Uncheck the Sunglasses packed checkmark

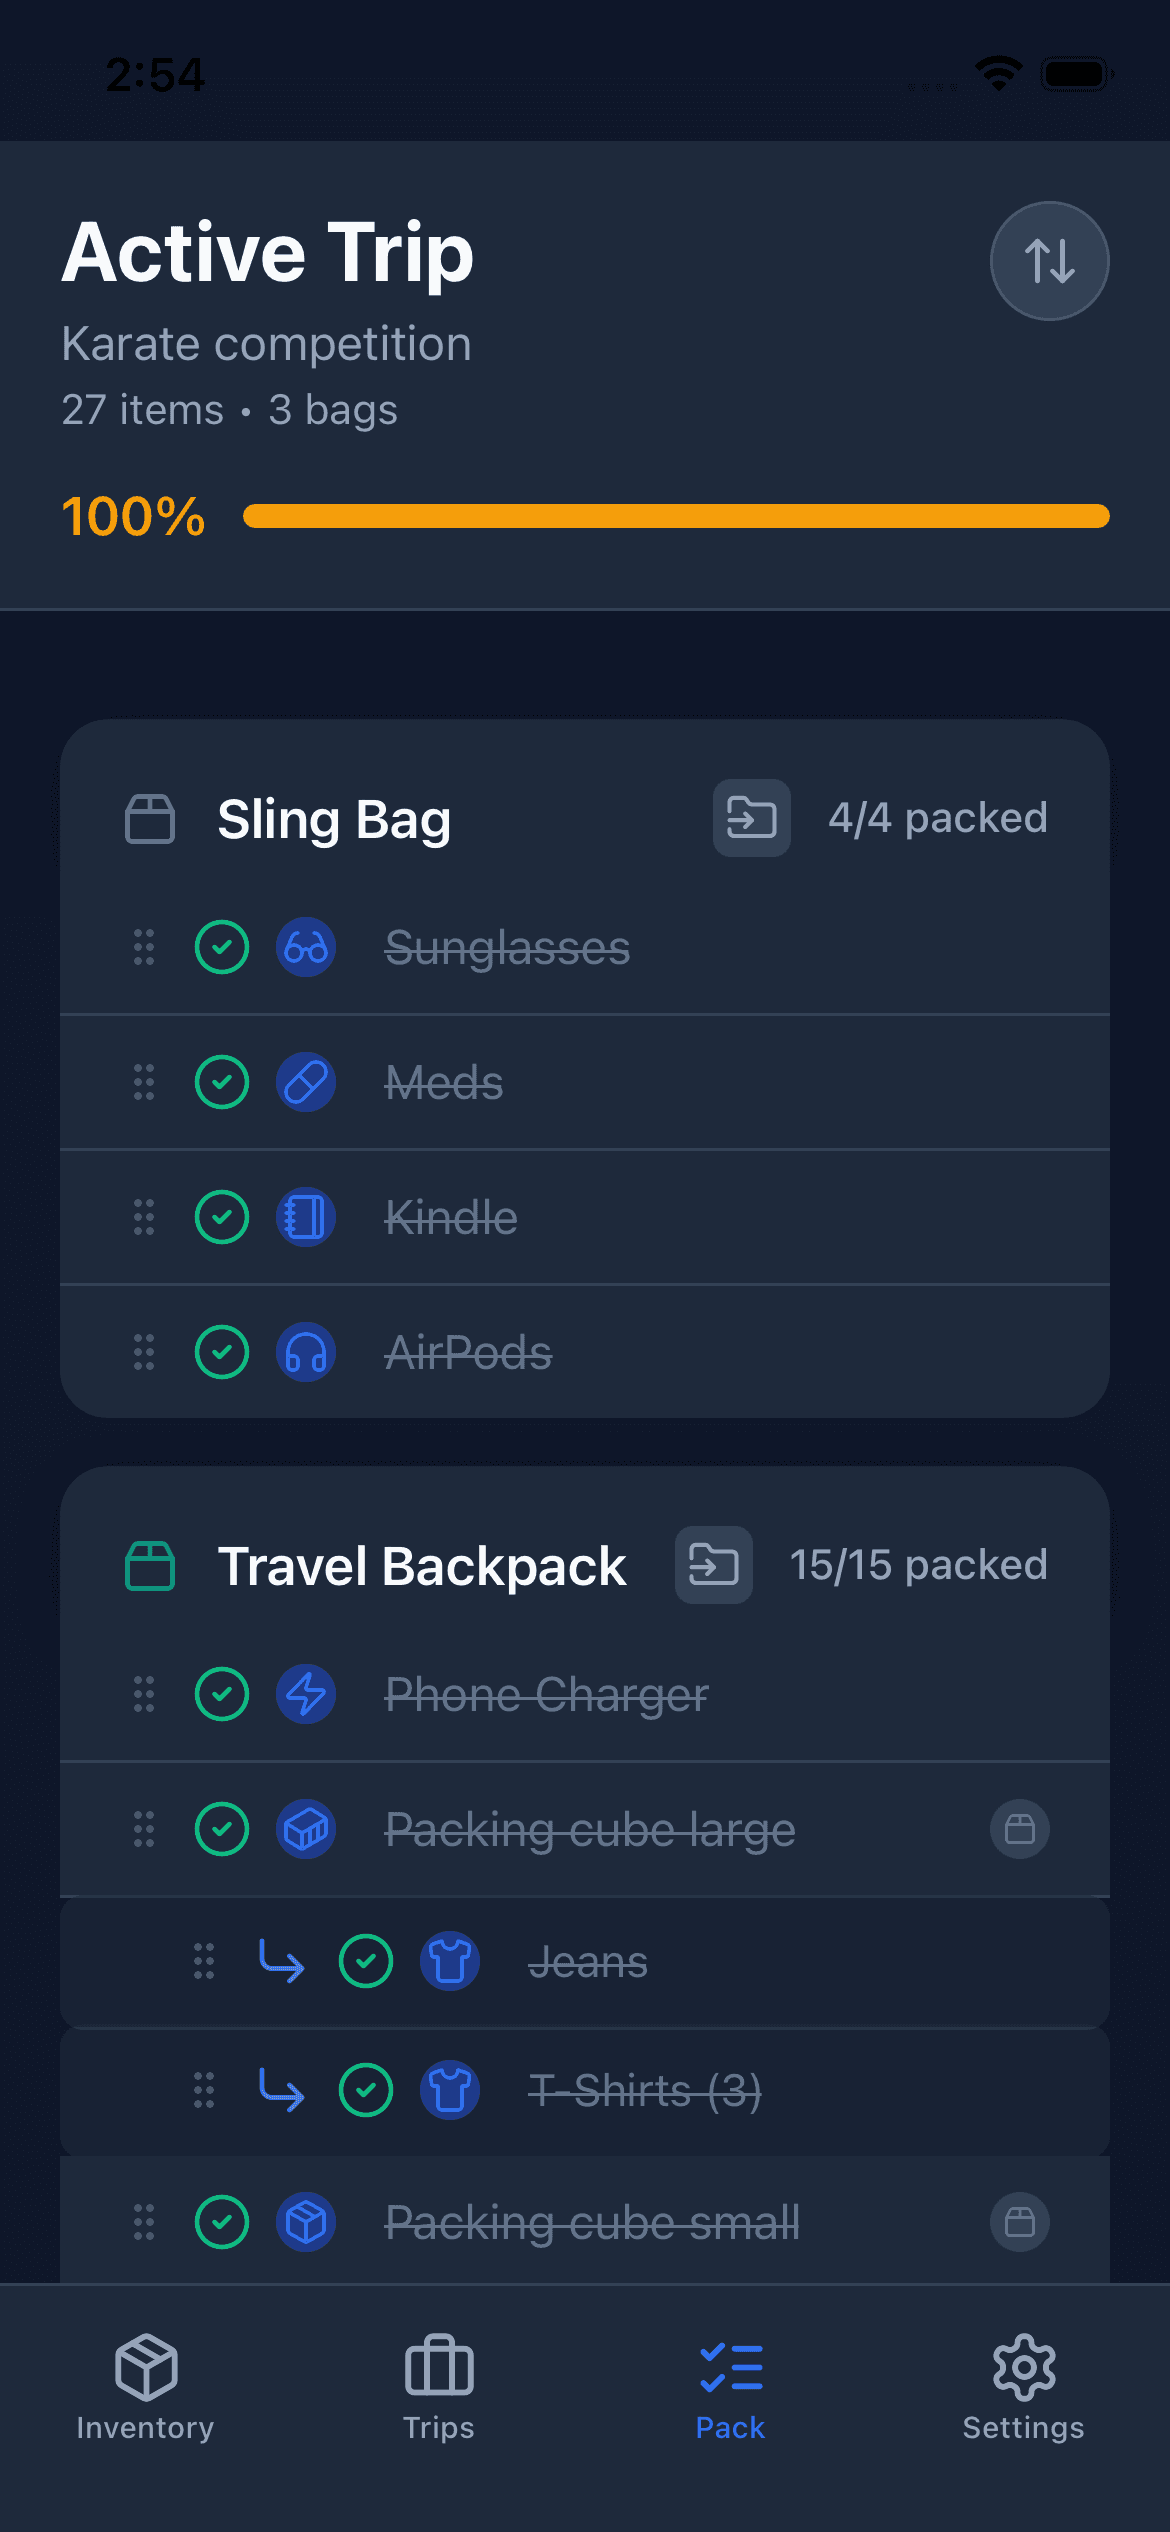(x=222, y=947)
